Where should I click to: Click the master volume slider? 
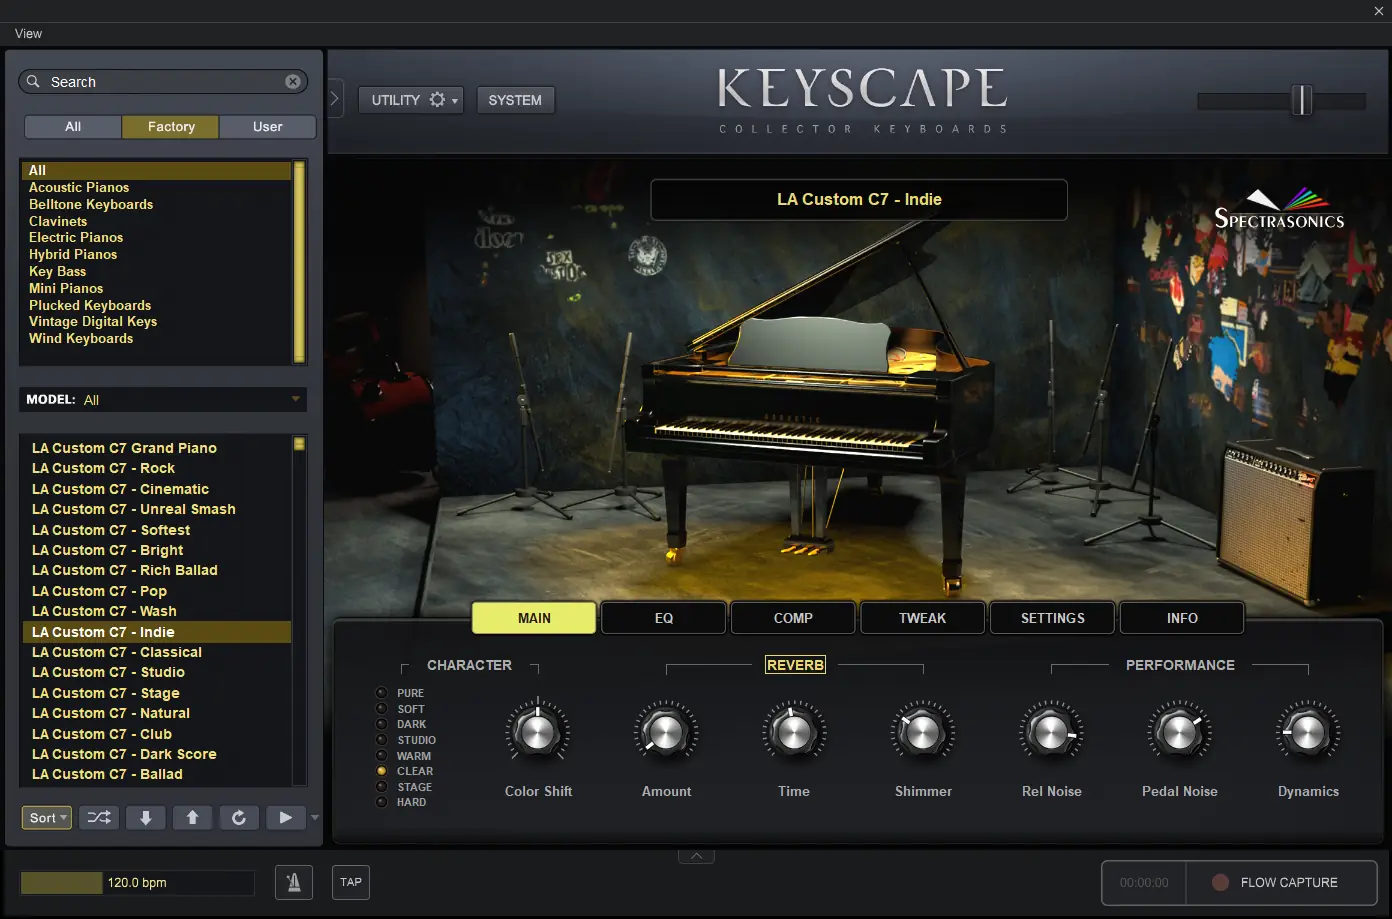1282,100
